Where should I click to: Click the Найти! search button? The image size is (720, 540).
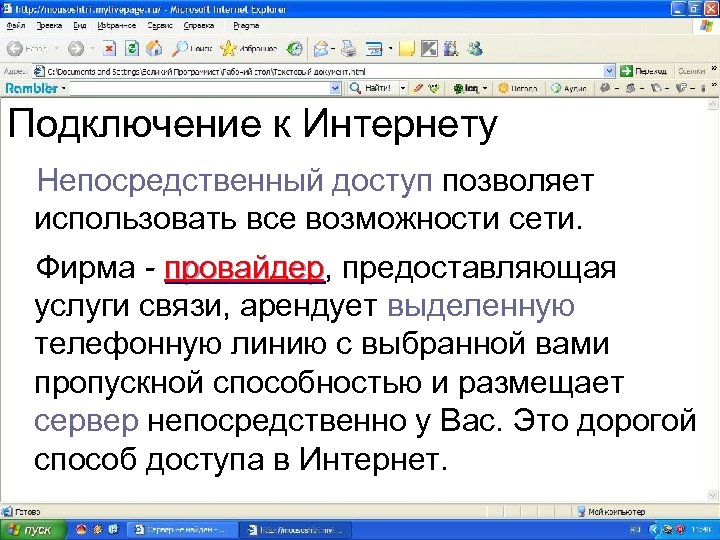tap(370, 88)
